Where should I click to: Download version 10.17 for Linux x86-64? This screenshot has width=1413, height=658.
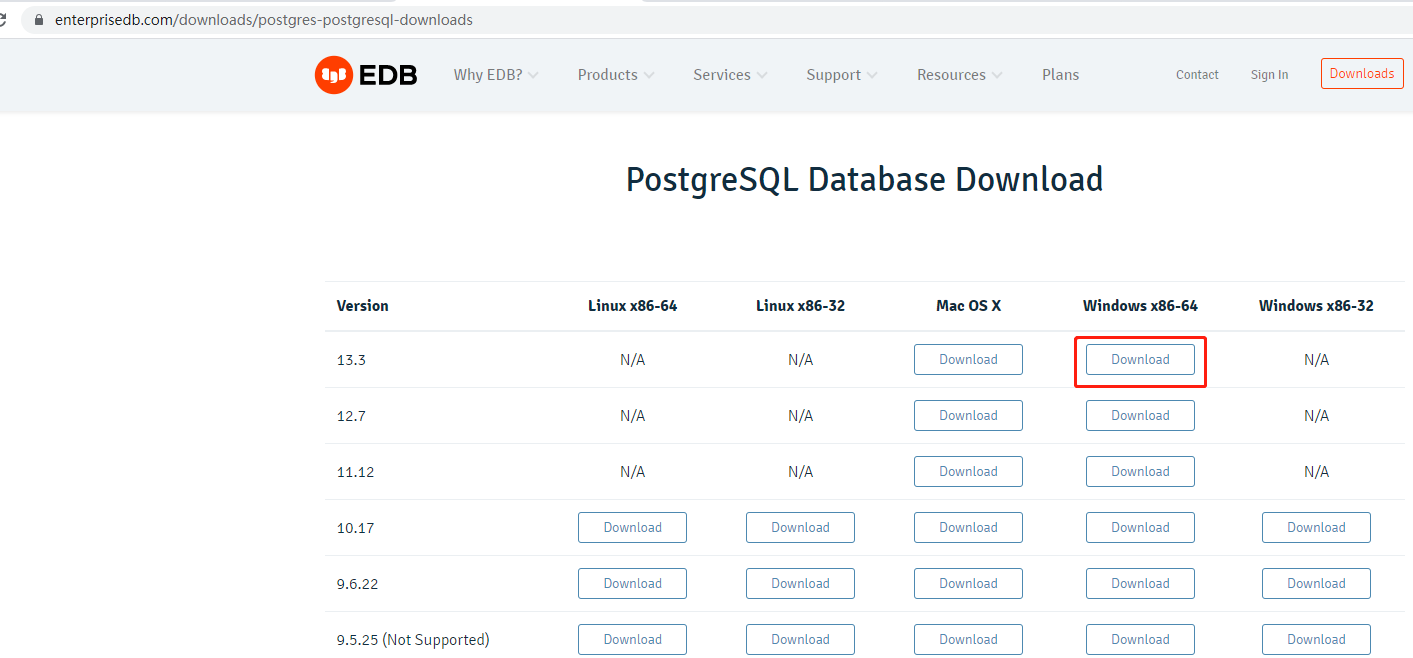(632, 528)
